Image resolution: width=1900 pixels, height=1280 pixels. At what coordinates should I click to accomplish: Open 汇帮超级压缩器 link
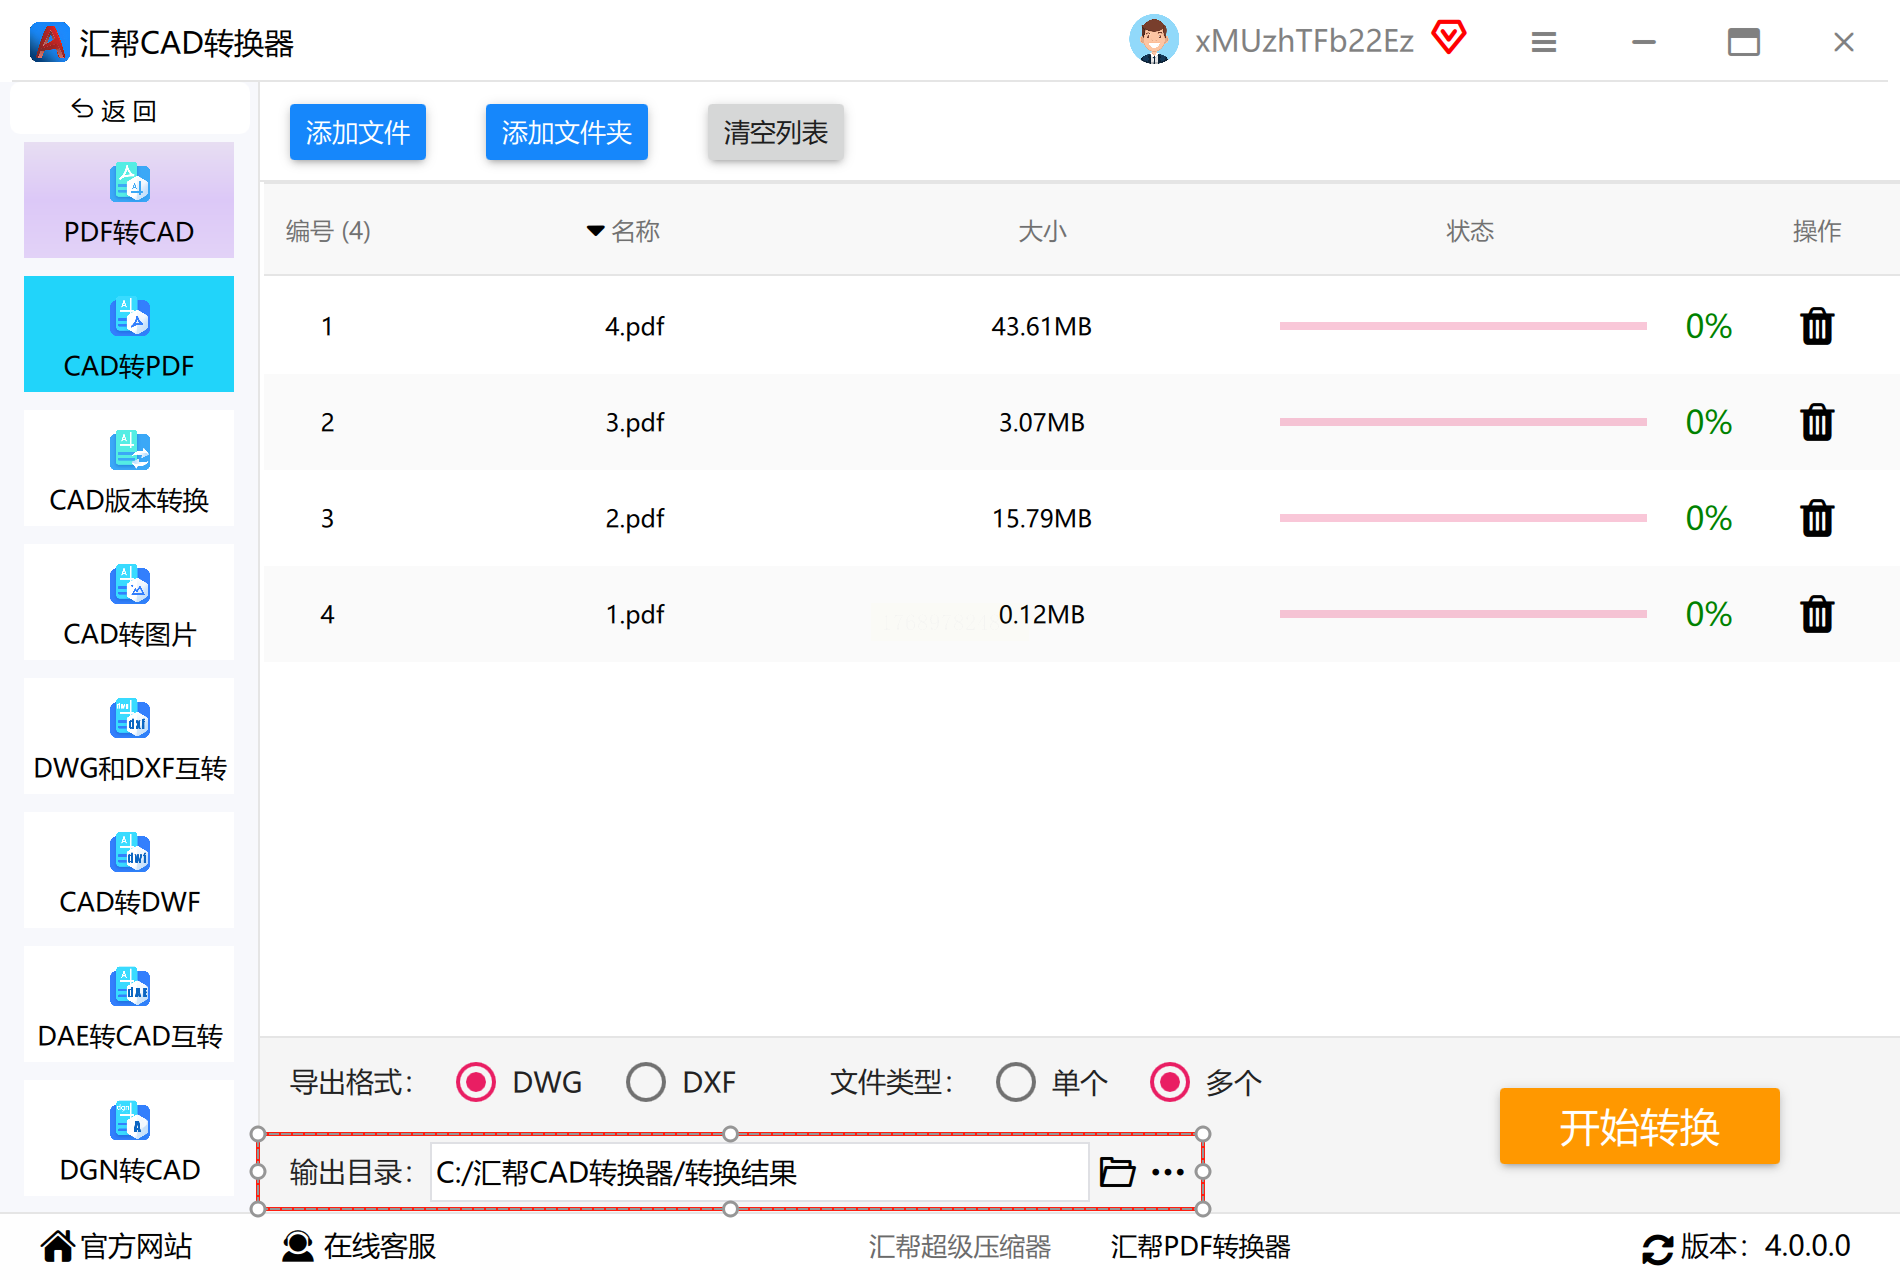click(x=960, y=1246)
